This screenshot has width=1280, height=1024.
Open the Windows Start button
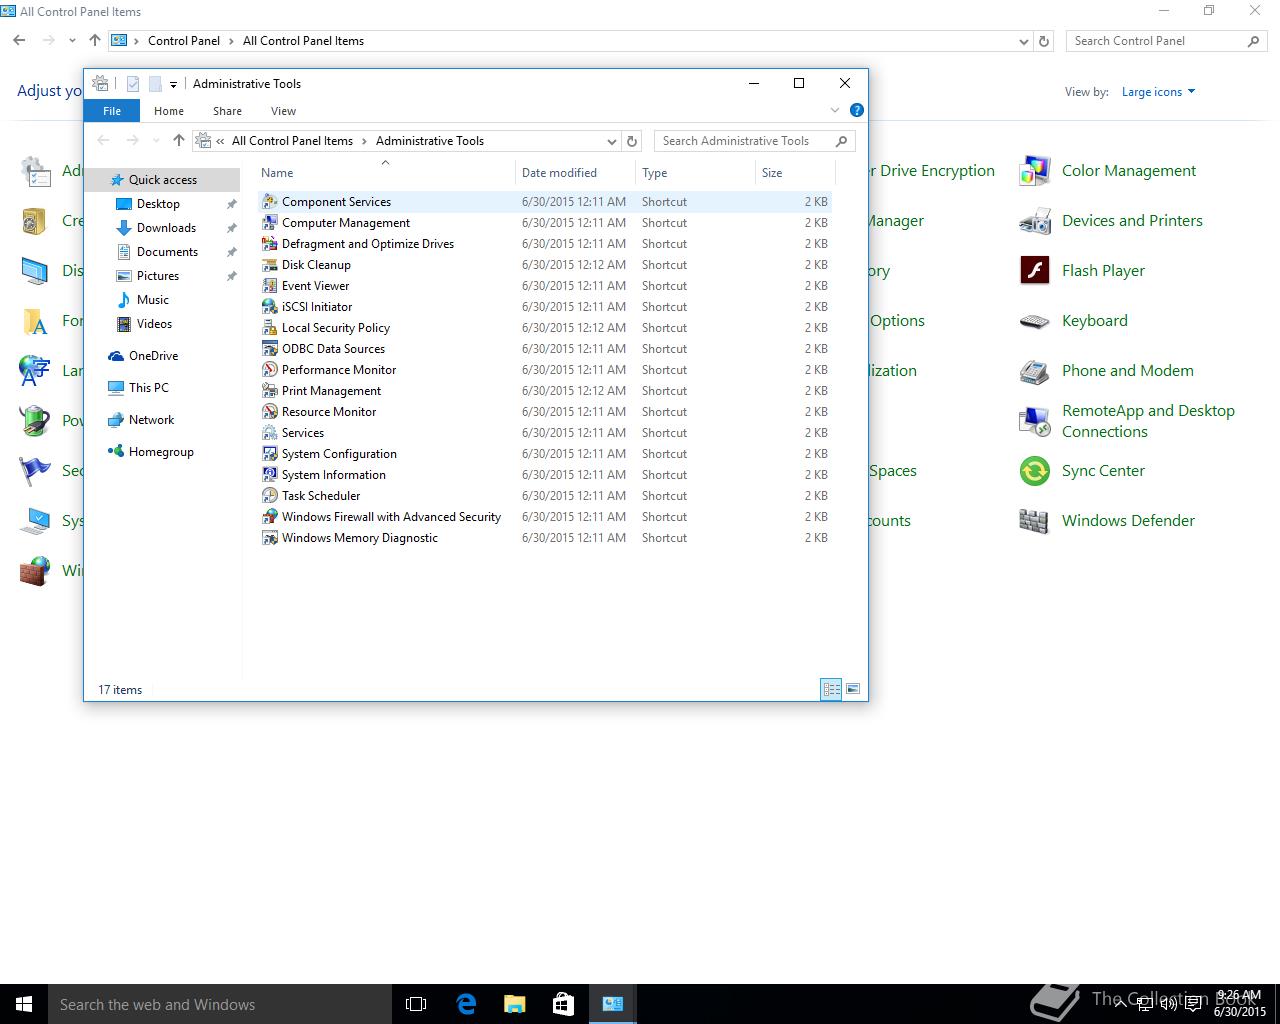pos(24,1004)
